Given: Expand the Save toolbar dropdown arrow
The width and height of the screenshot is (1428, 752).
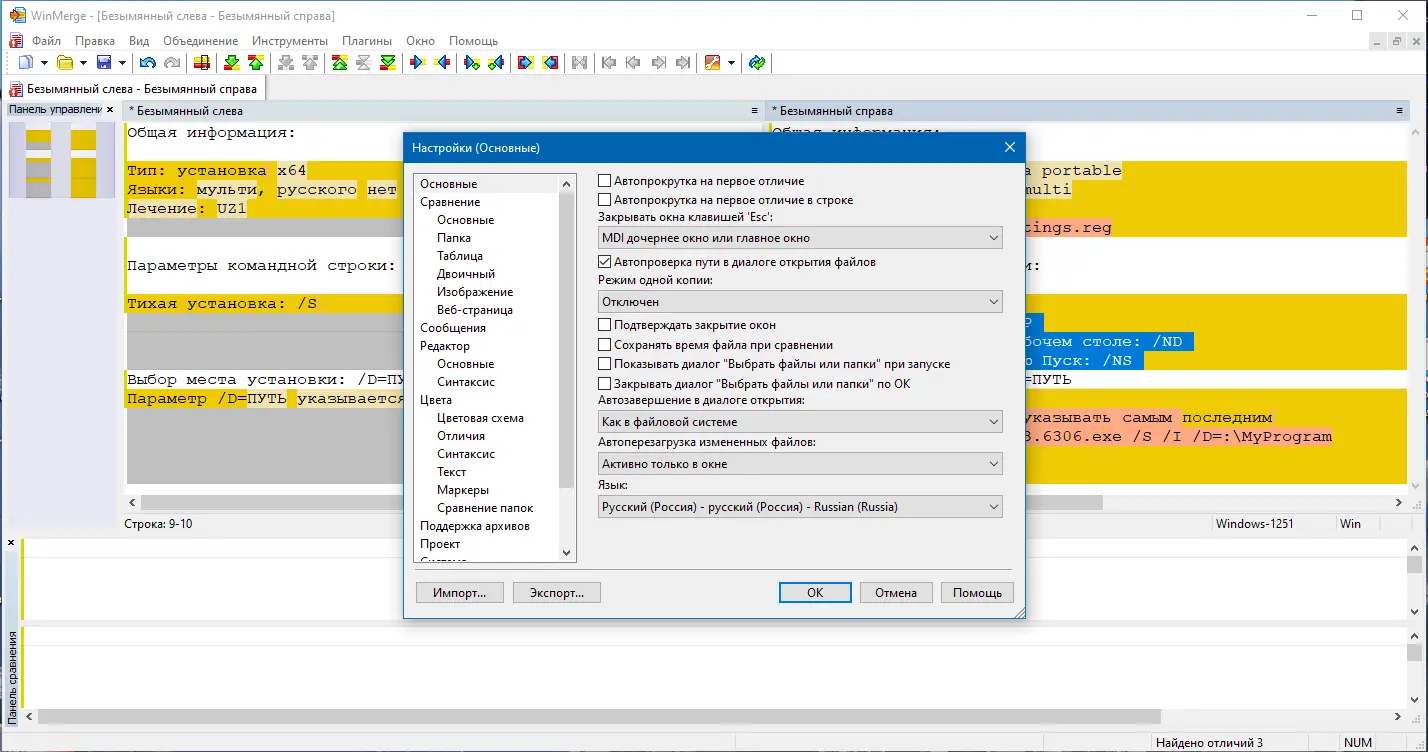Looking at the screenshot, I should [x=122, y=63].
